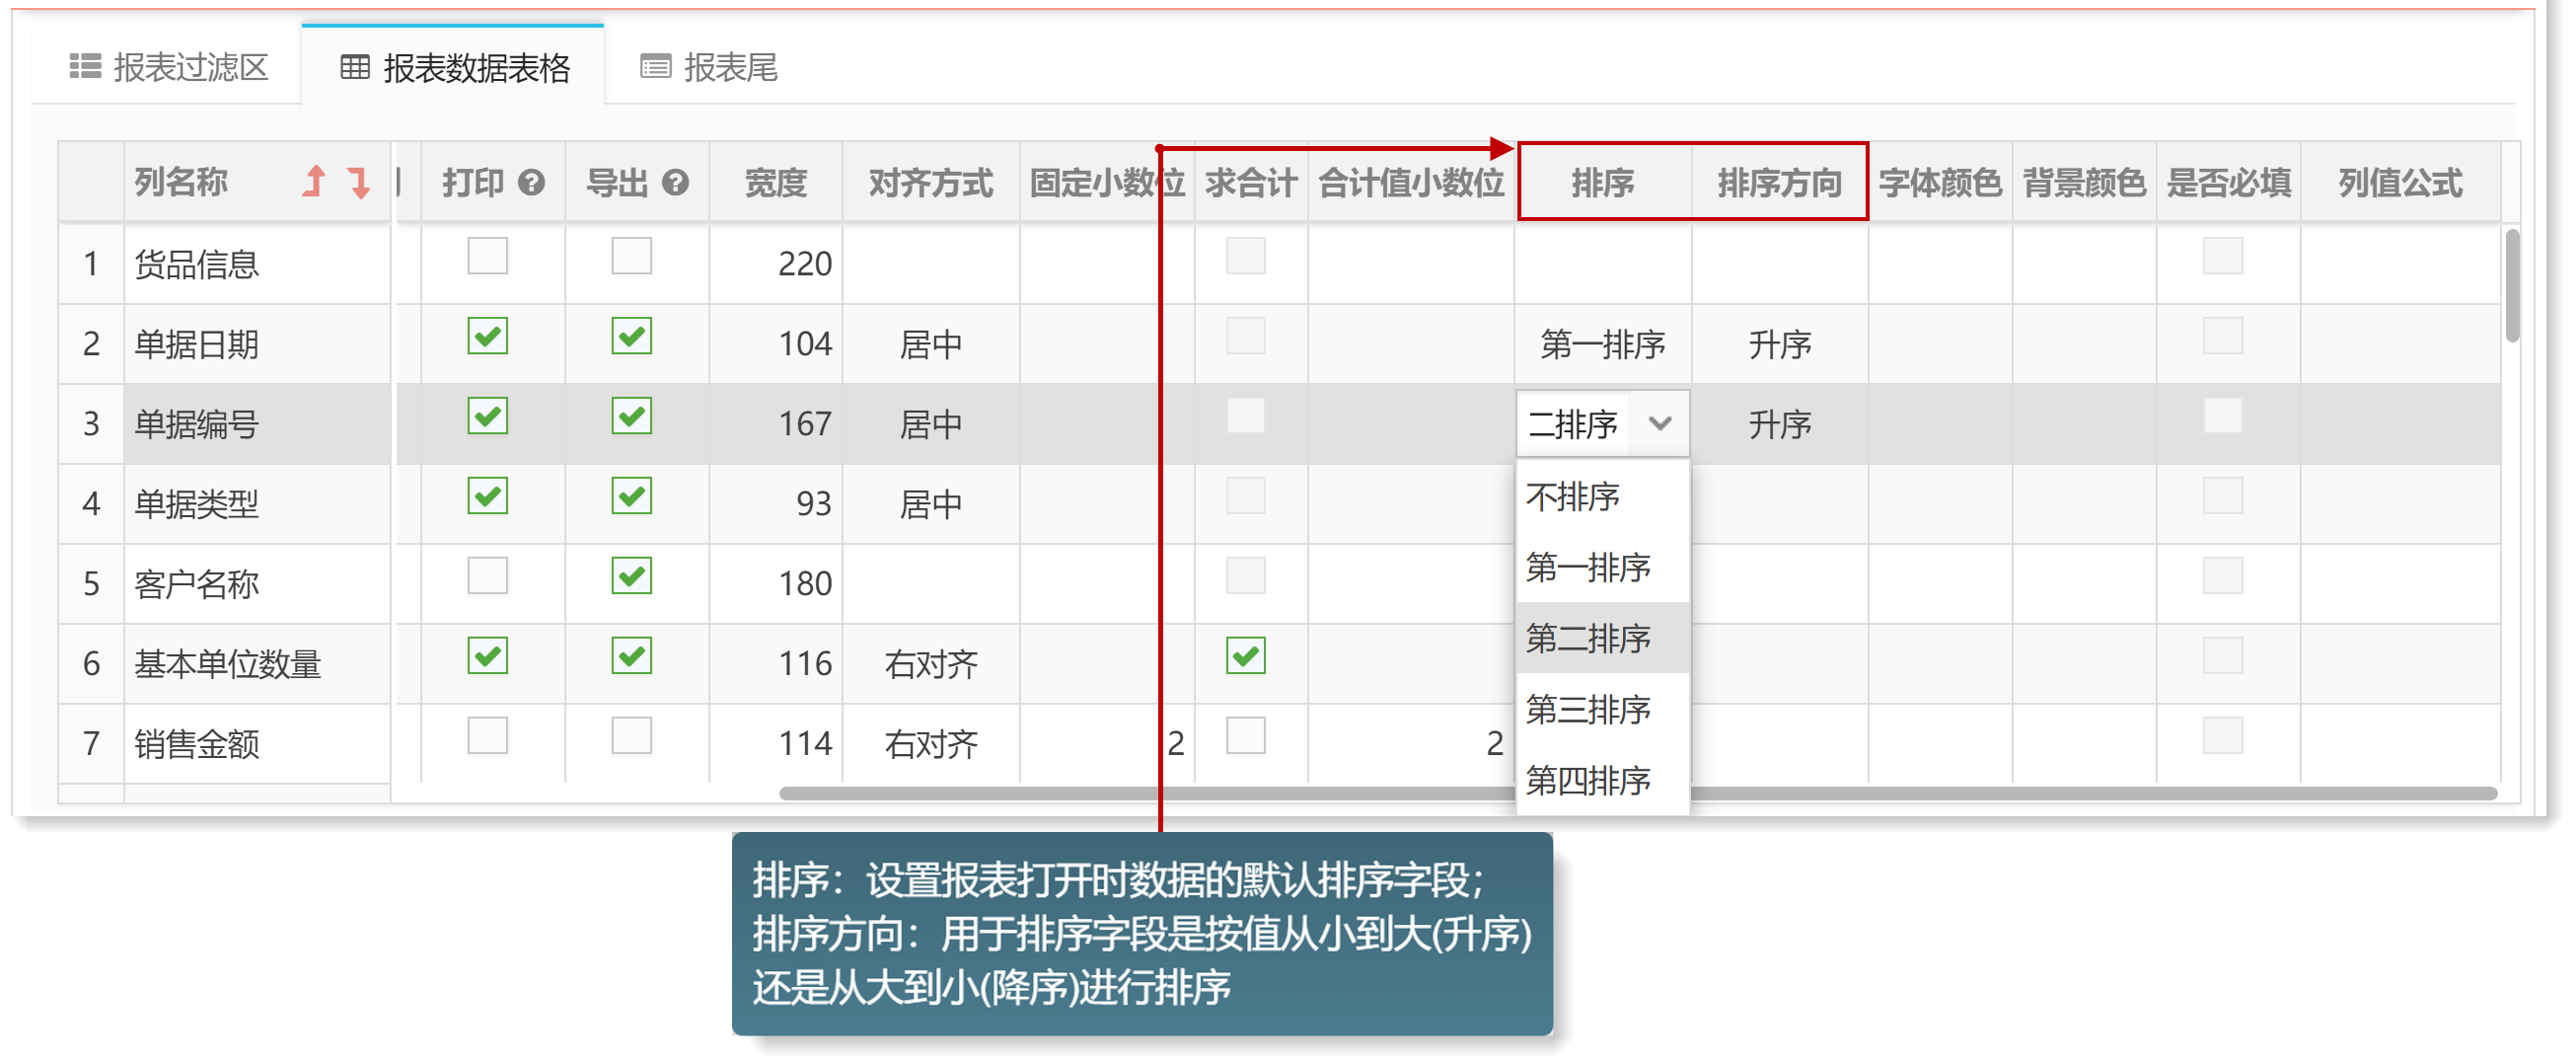
Task: Enable 求合计 for 销售金额 row
Action: pos(1246,736)
